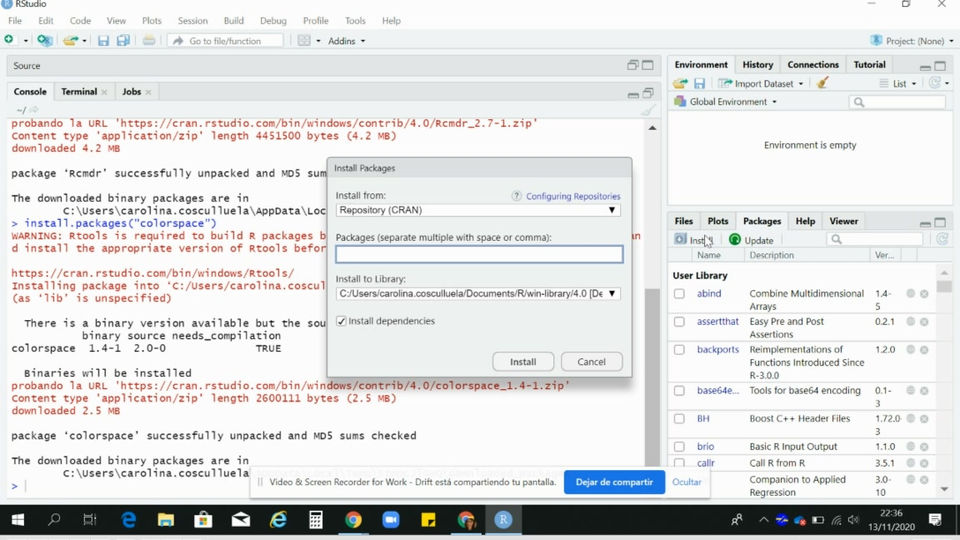Open the Plots menu in menu bar
The image size is (960, 540).
tap(151, 20)
